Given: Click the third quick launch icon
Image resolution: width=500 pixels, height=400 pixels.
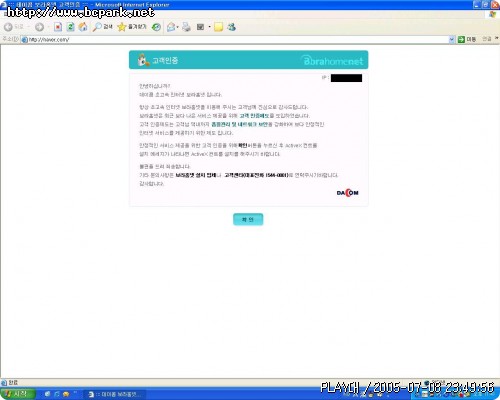Looking at the screenshot, I should click(x=66, y=394).
